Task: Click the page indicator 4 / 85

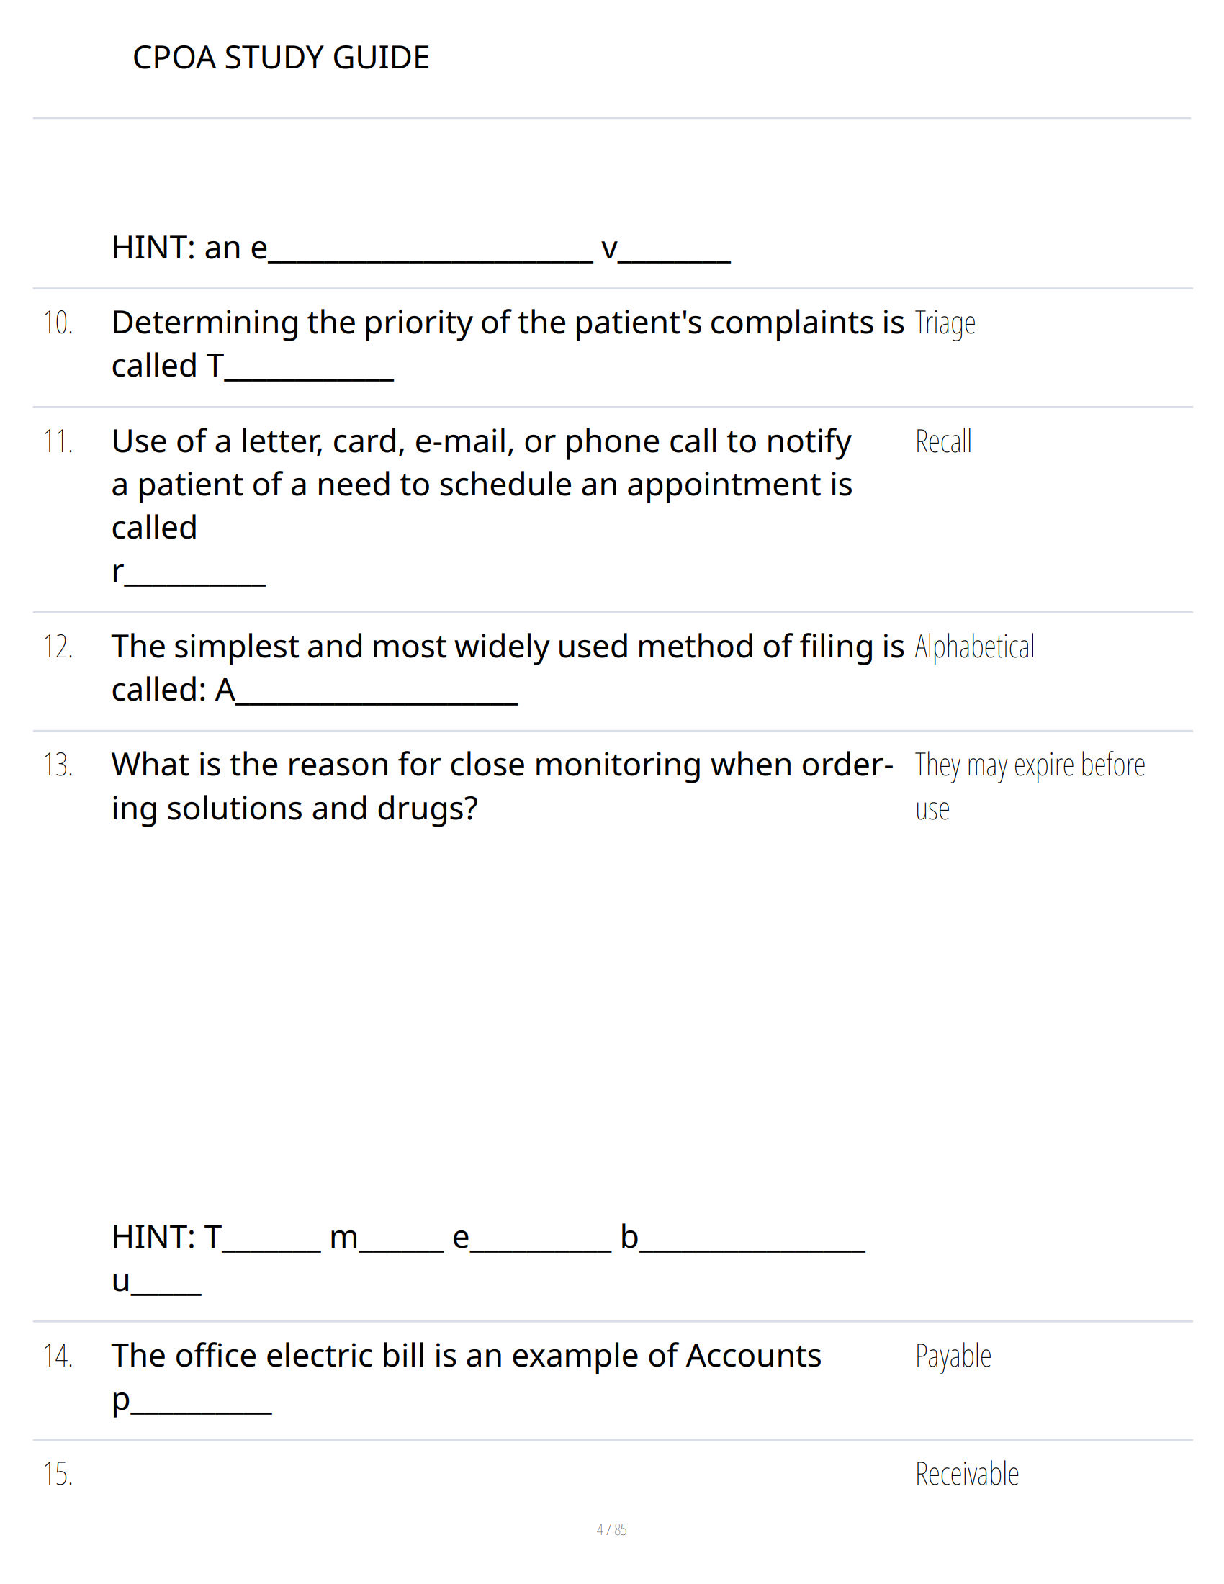Action: click(611, 1529)
